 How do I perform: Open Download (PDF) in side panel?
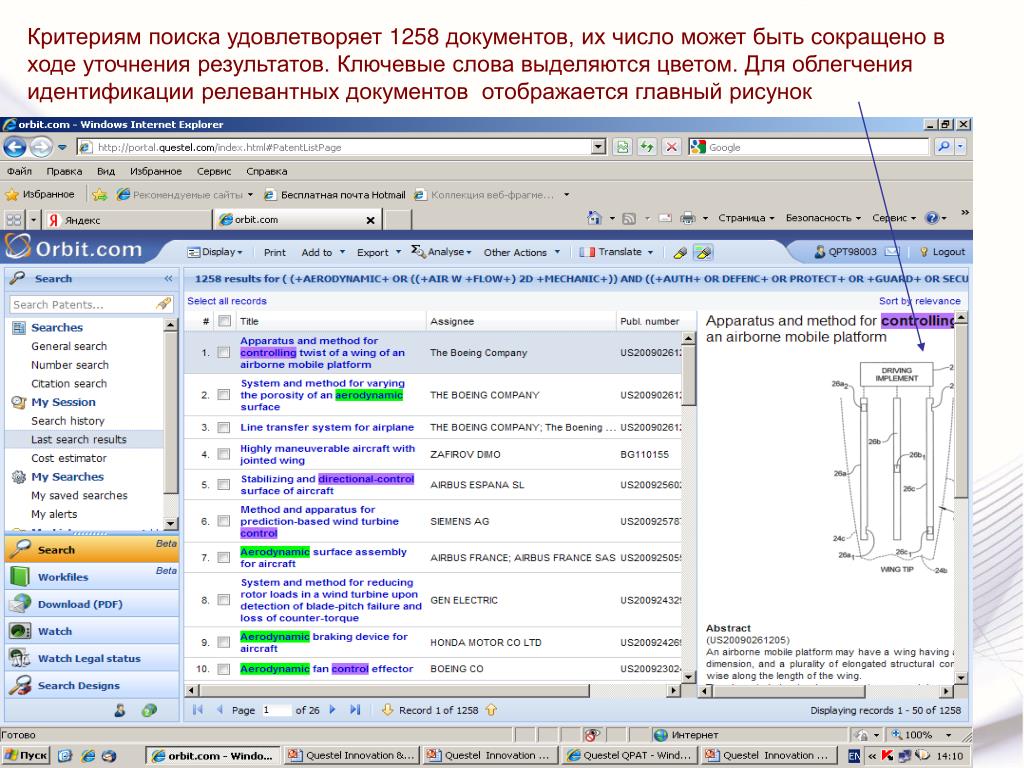click(x=92, y=604)
